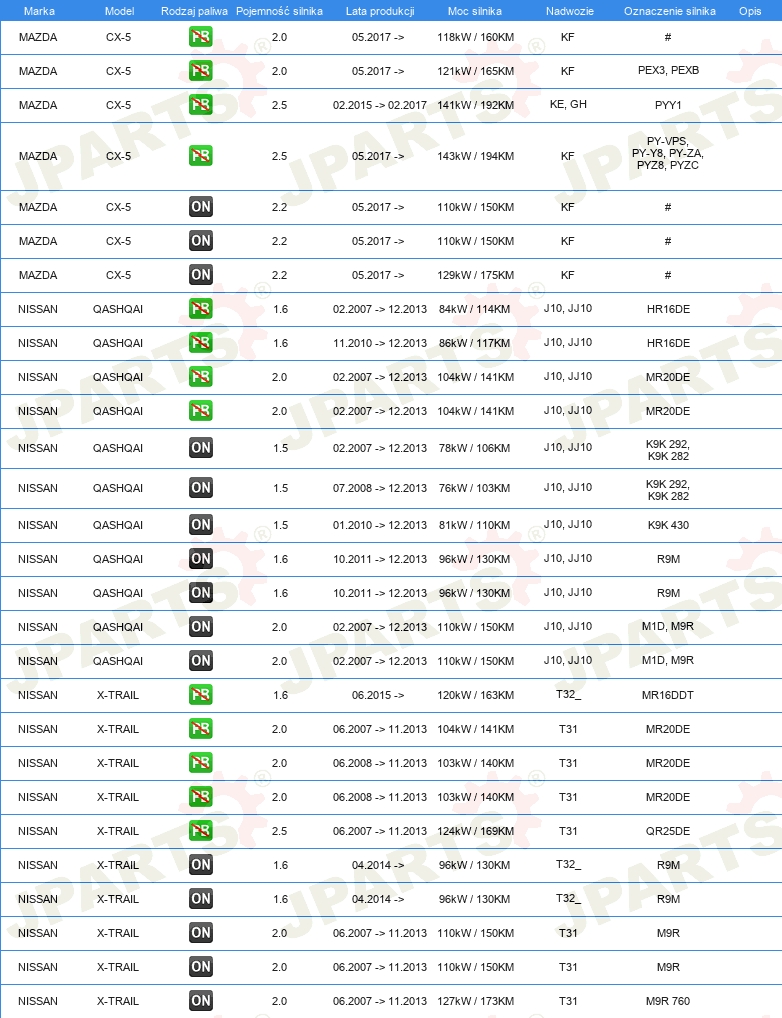Image resolution: width=782 pixels, height=1018 pixels.
Task: Click petrol fuel icon in CX-5 141kW/192KM row
Action: pos(201,105)
